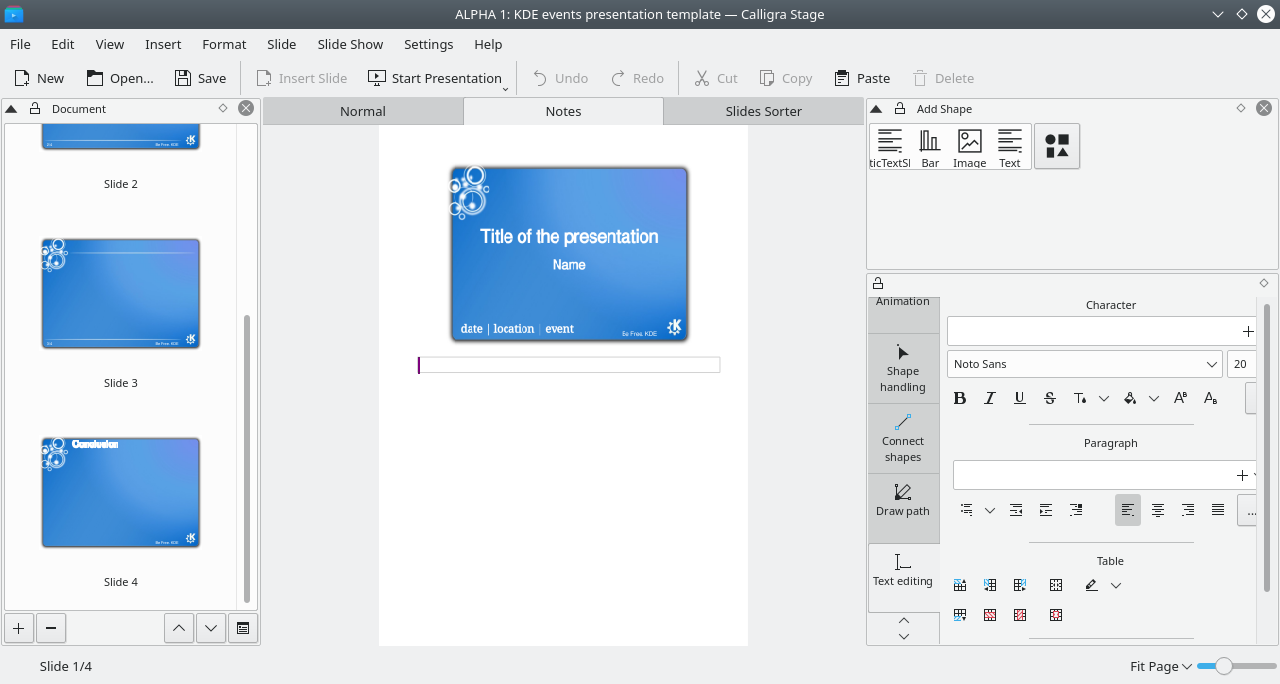
Task: Switch to the Normal view tab
Action: click(x=363, y=111)
